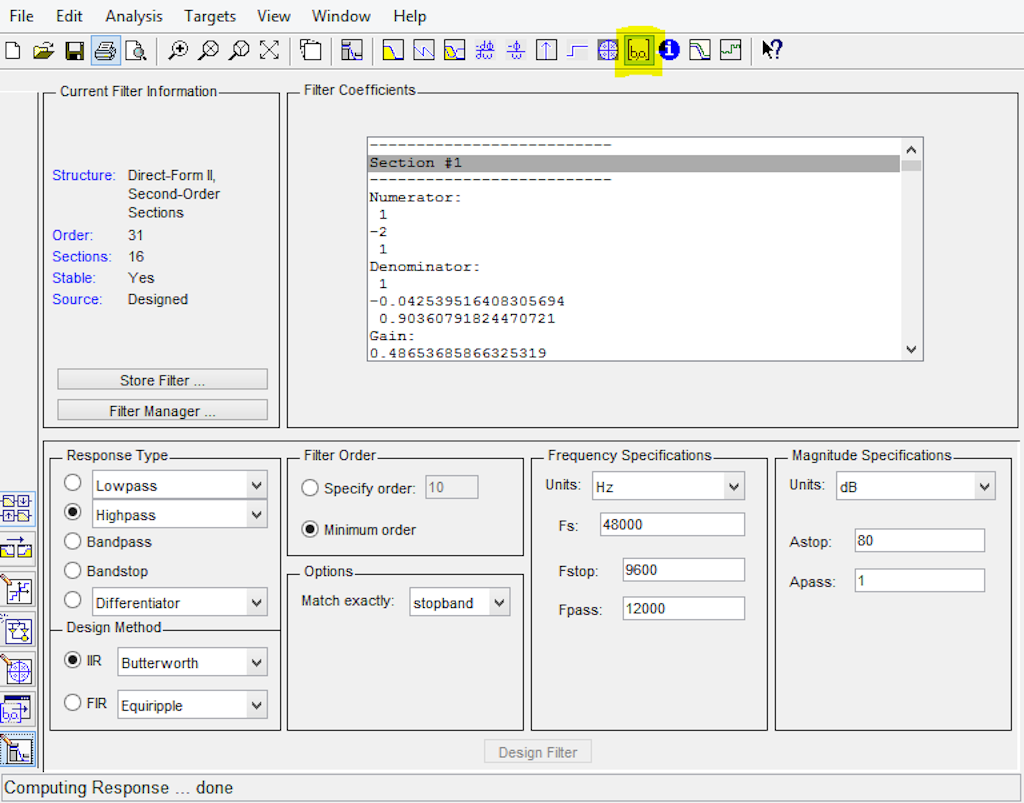Image resolution: width=1024 pixels, height=803 pixels.
Task: Display the Group Delay response
Action: pyautogui.click(x=485, y=50)
